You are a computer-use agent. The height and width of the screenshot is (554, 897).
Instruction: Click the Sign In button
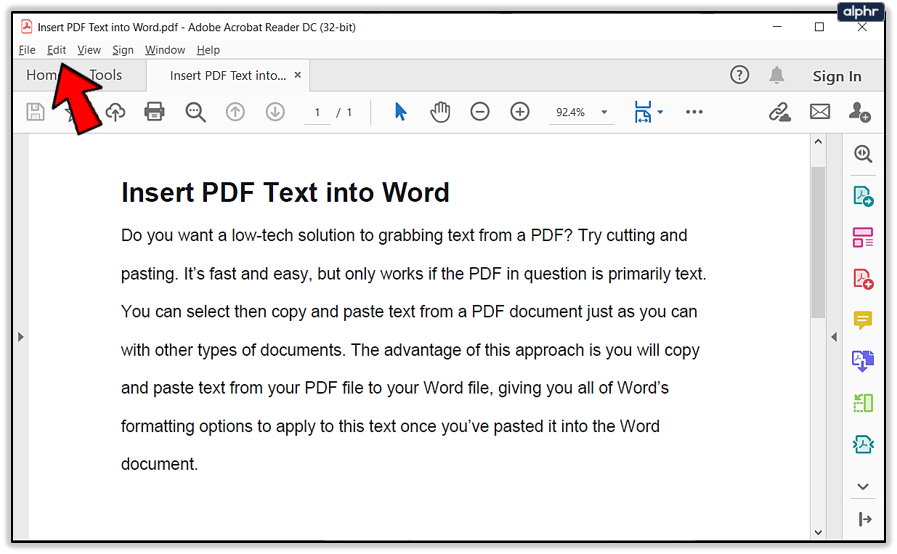[x=837, y=76]
